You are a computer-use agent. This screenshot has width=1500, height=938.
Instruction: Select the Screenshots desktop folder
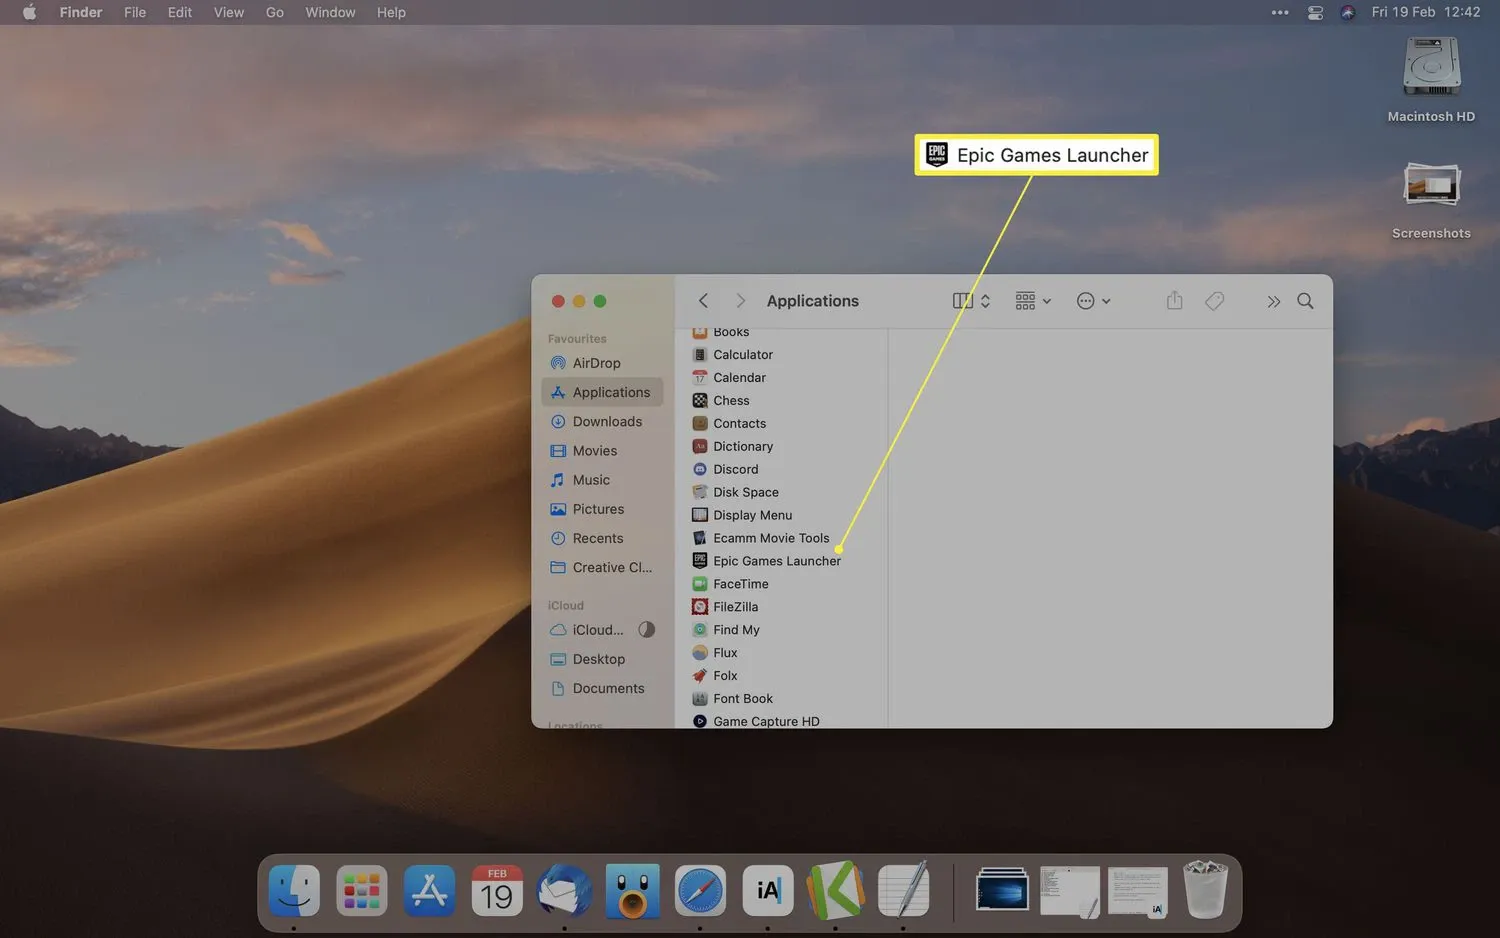tap(1431, 200)
